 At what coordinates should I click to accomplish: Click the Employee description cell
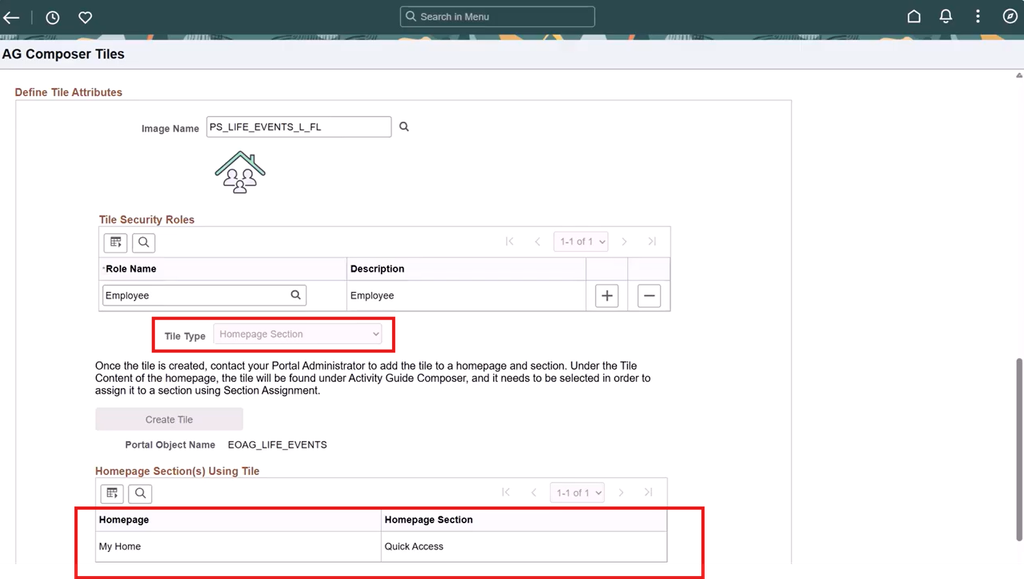[372, 296]
